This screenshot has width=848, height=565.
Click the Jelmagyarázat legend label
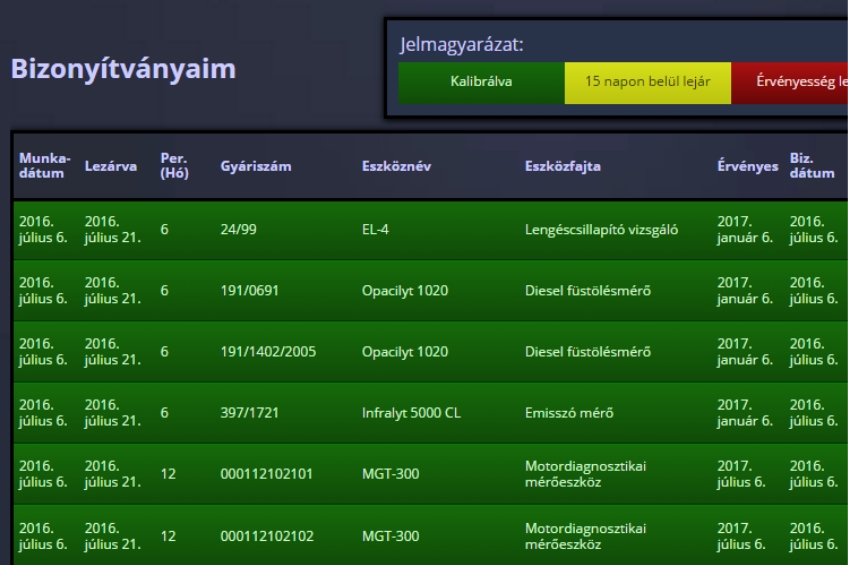[x=462, y=45]
